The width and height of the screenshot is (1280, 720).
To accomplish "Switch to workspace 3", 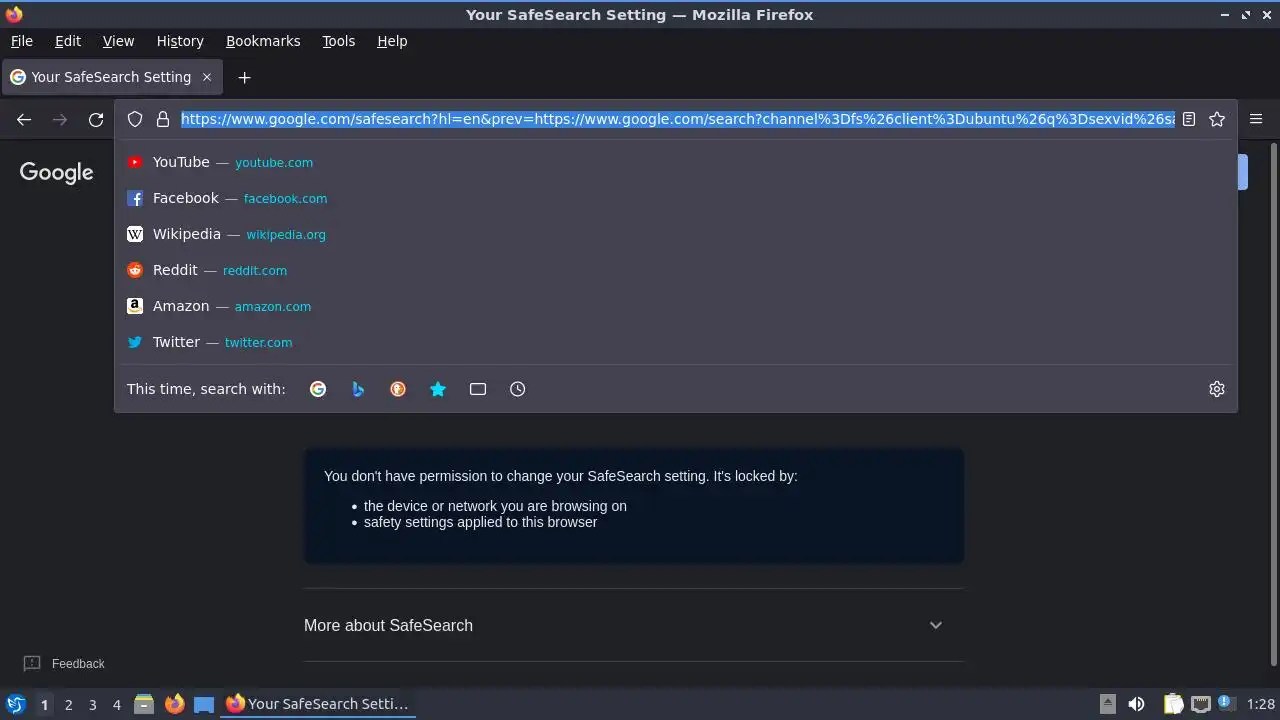I will pyautogui.click(x=92, y=704).
